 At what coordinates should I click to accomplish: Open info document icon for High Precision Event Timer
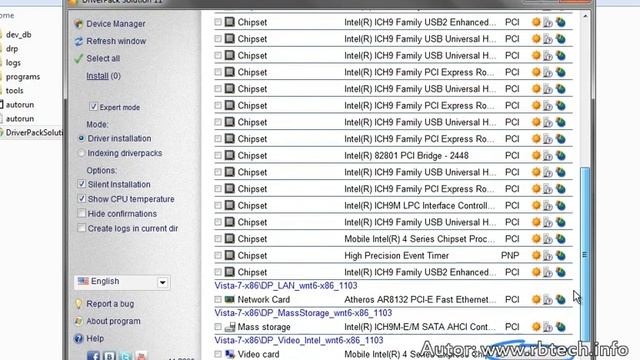click(548, 256)
